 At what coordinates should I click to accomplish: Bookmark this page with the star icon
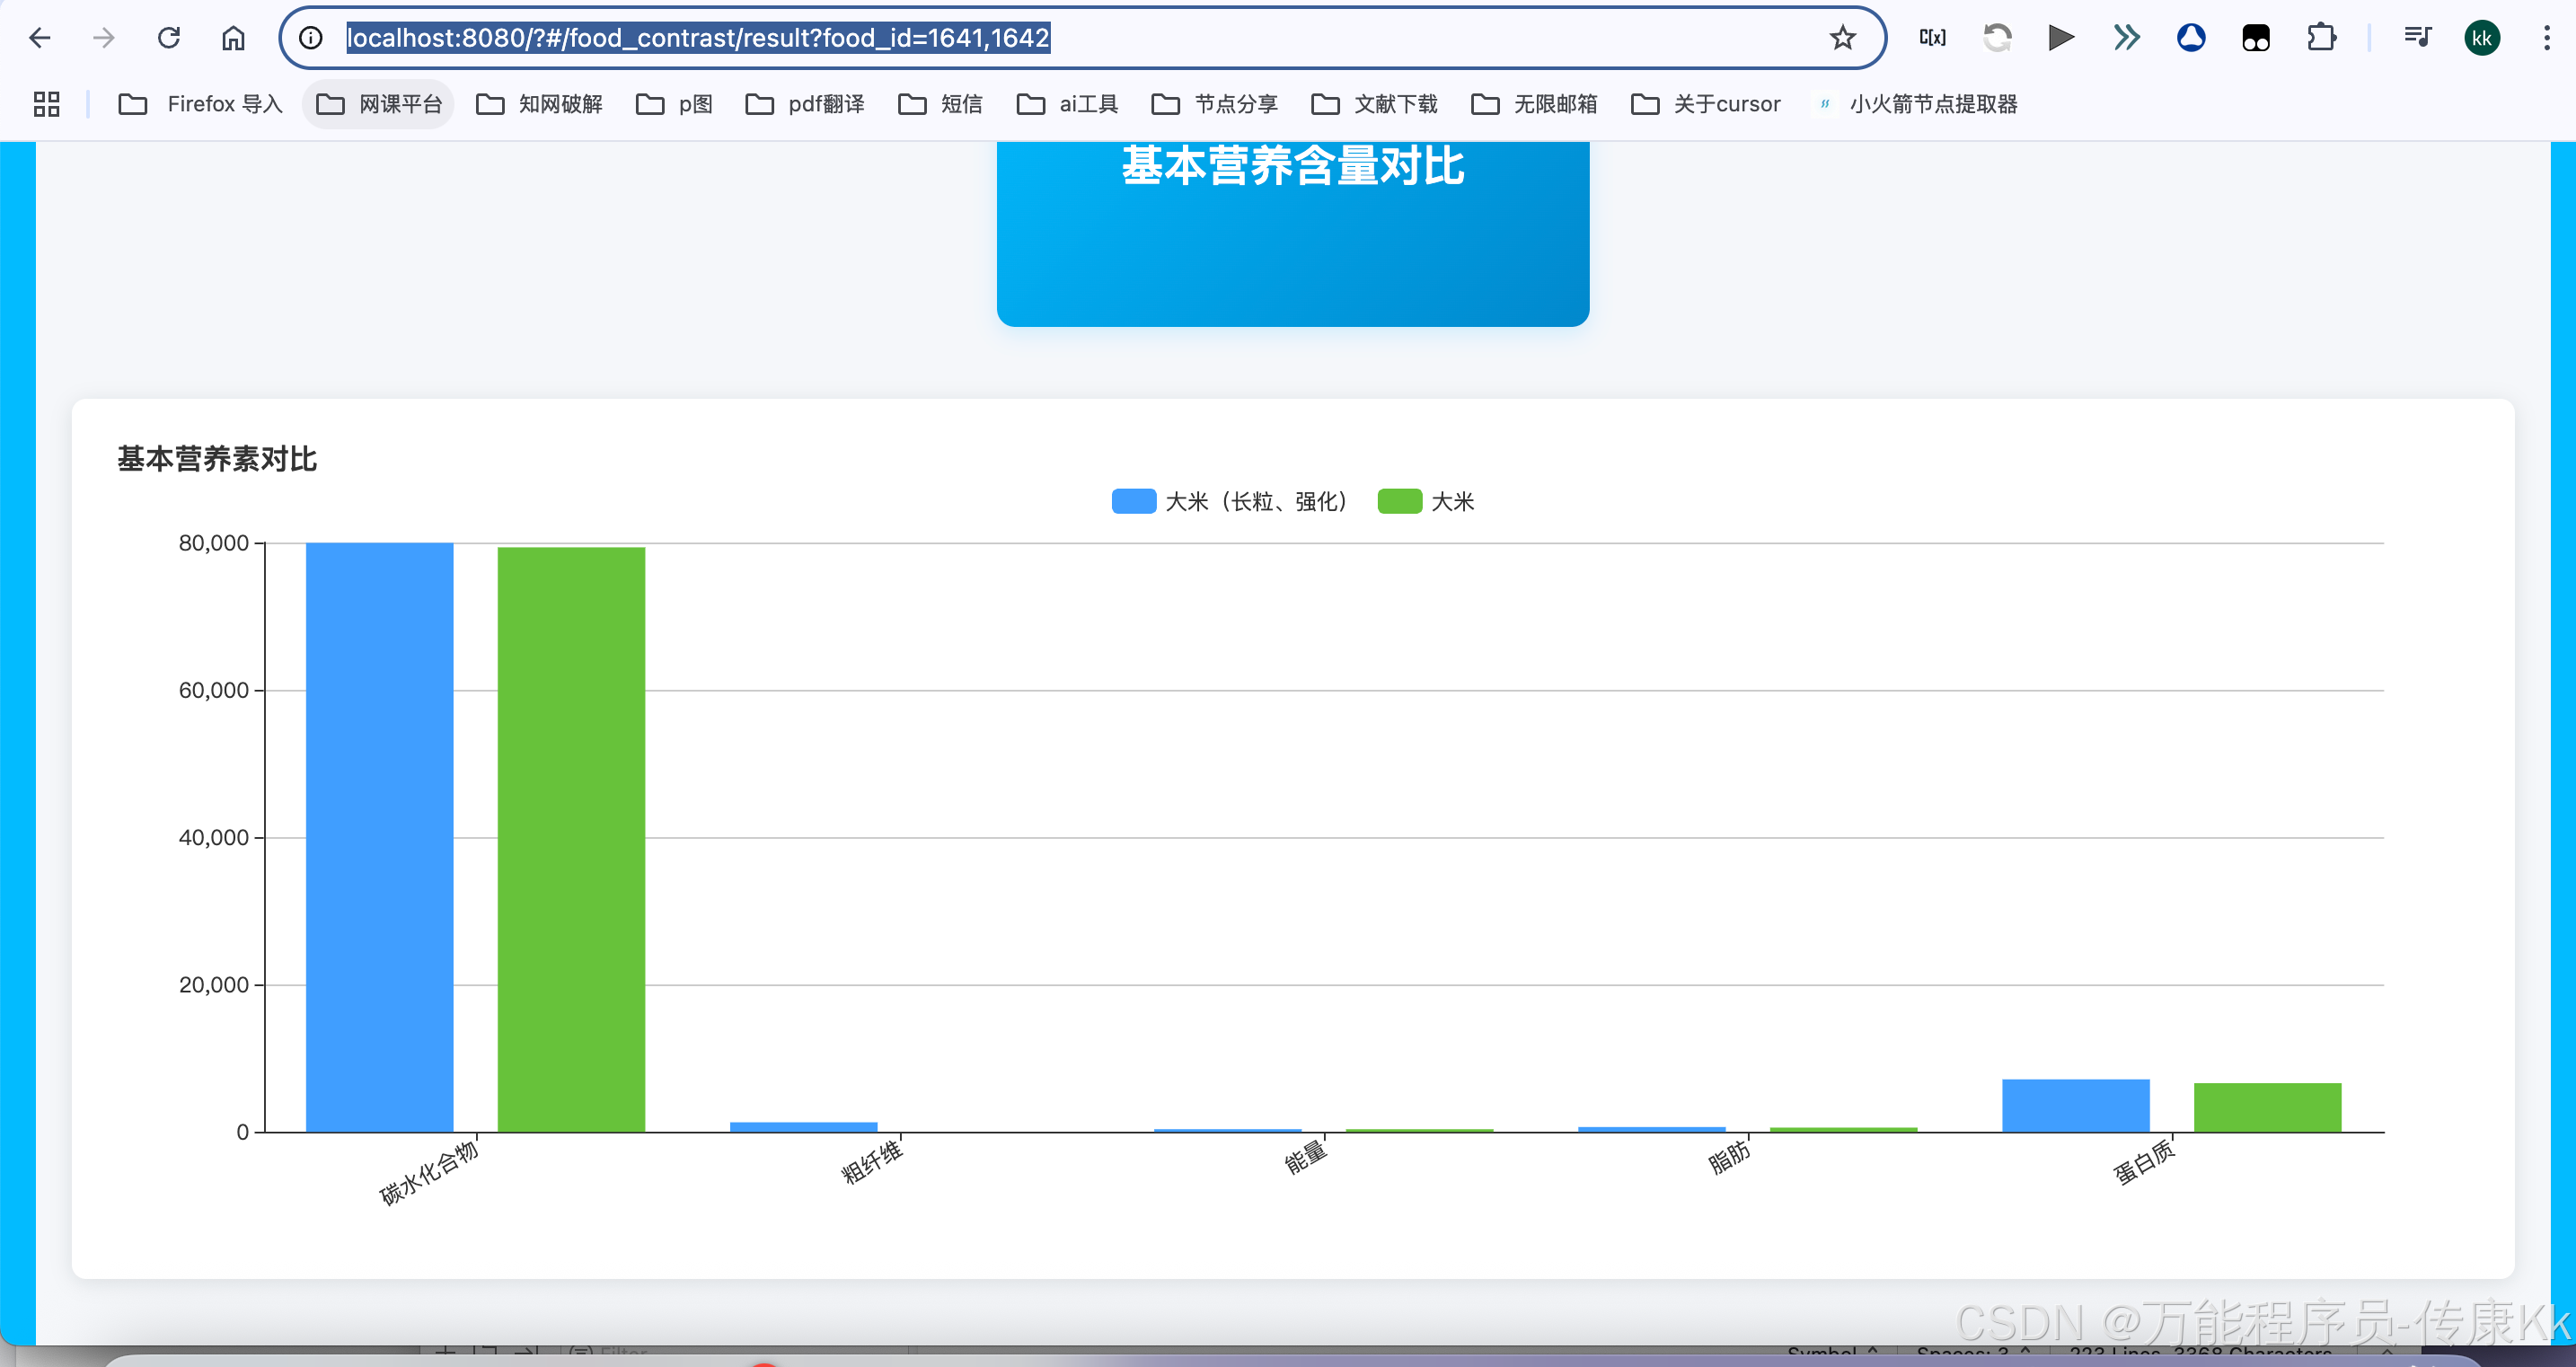click(1842, 38)
